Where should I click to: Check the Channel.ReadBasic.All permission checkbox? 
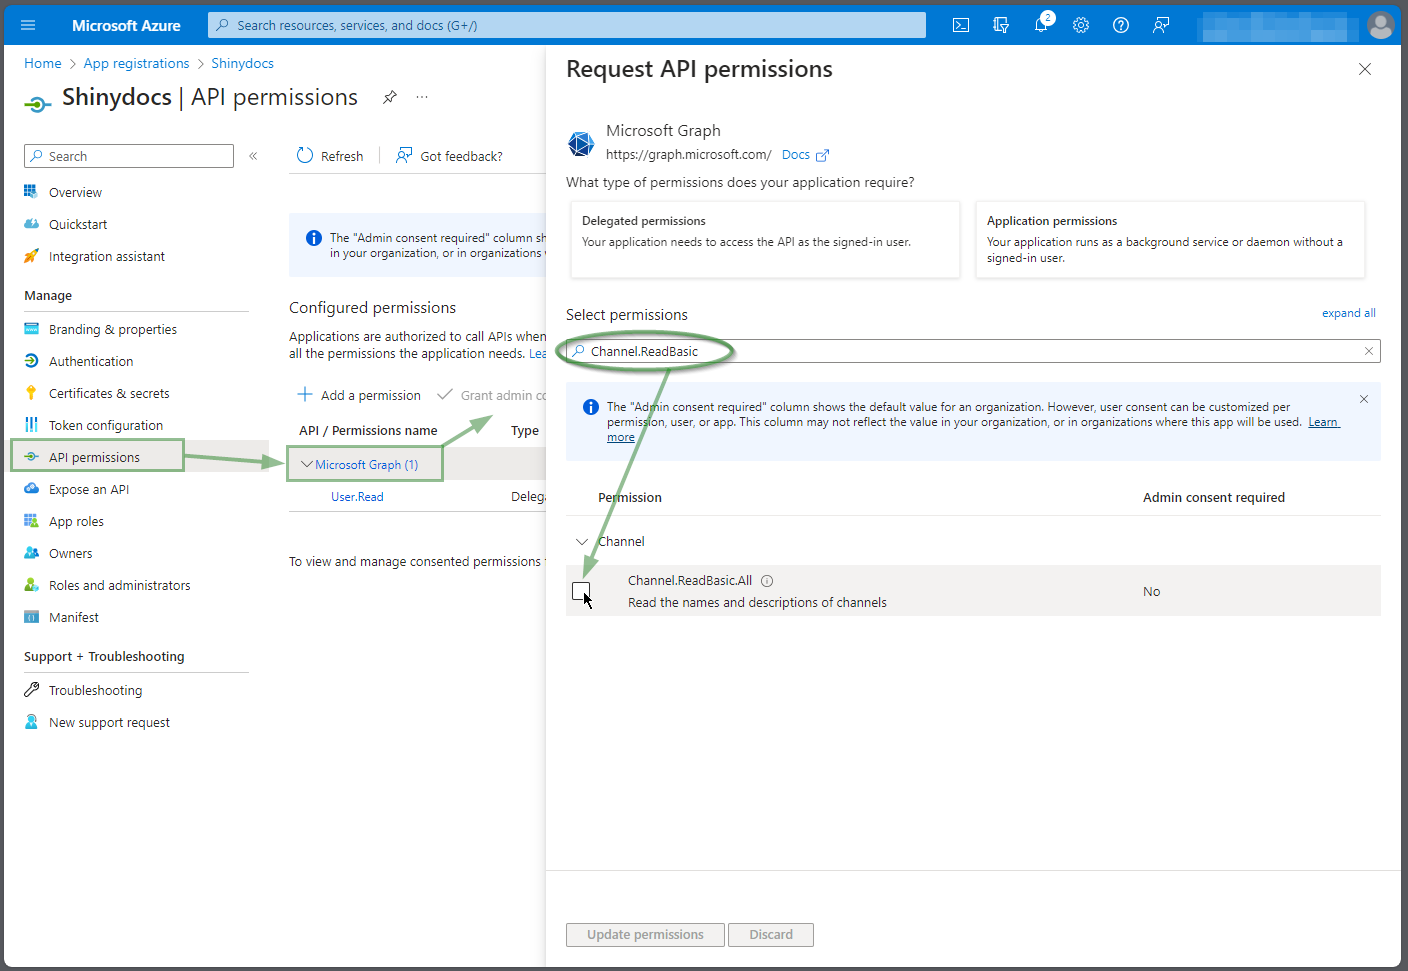click(581, 591)
